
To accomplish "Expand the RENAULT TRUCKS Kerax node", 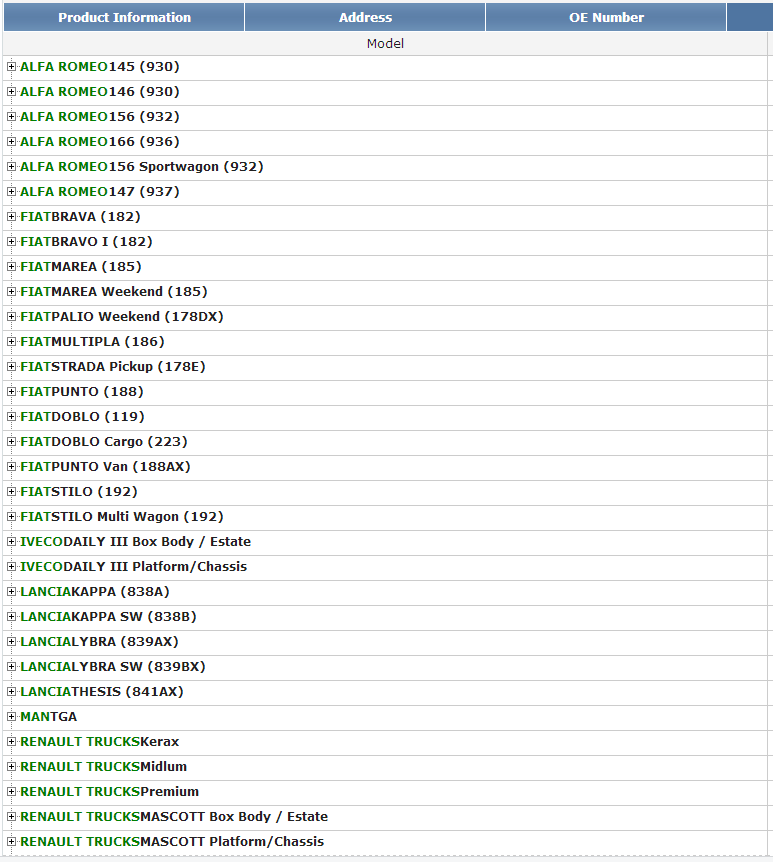I will pyautogui.click(x=11, y=742).
